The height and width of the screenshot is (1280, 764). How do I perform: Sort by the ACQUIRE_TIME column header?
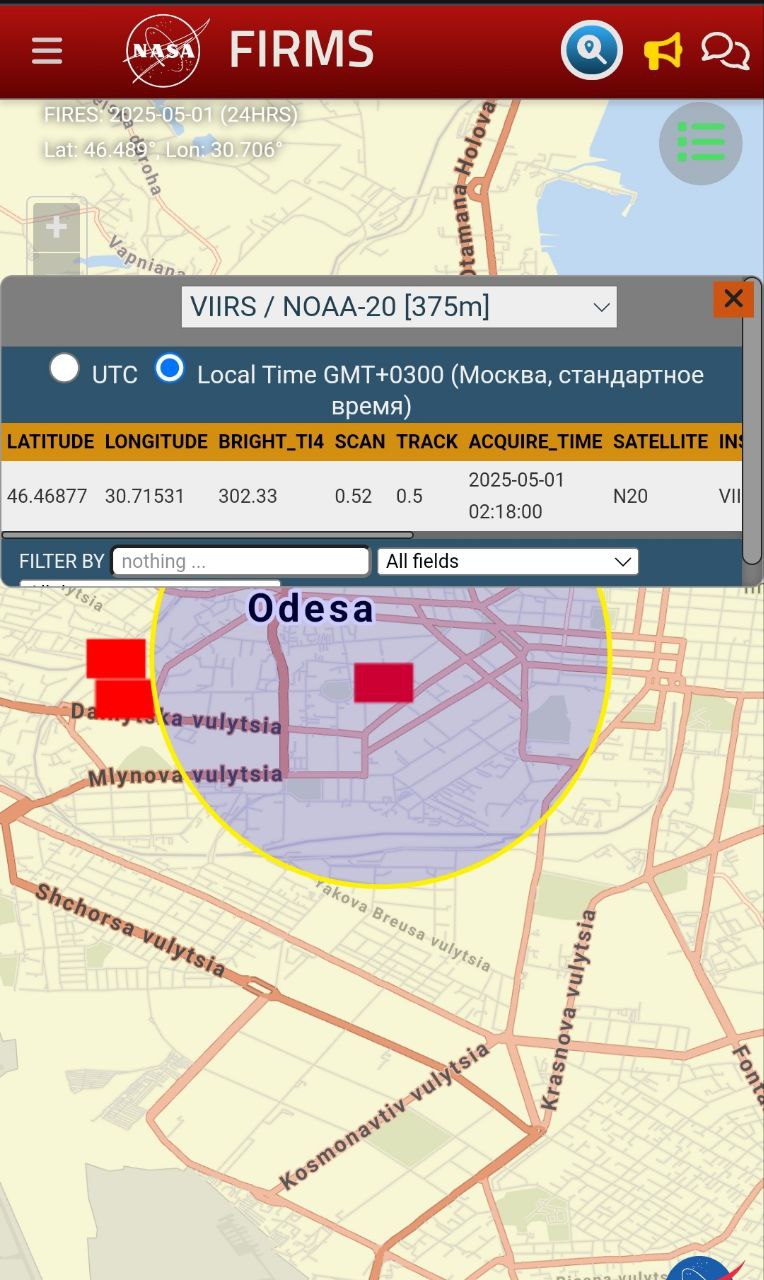point(535,441)
